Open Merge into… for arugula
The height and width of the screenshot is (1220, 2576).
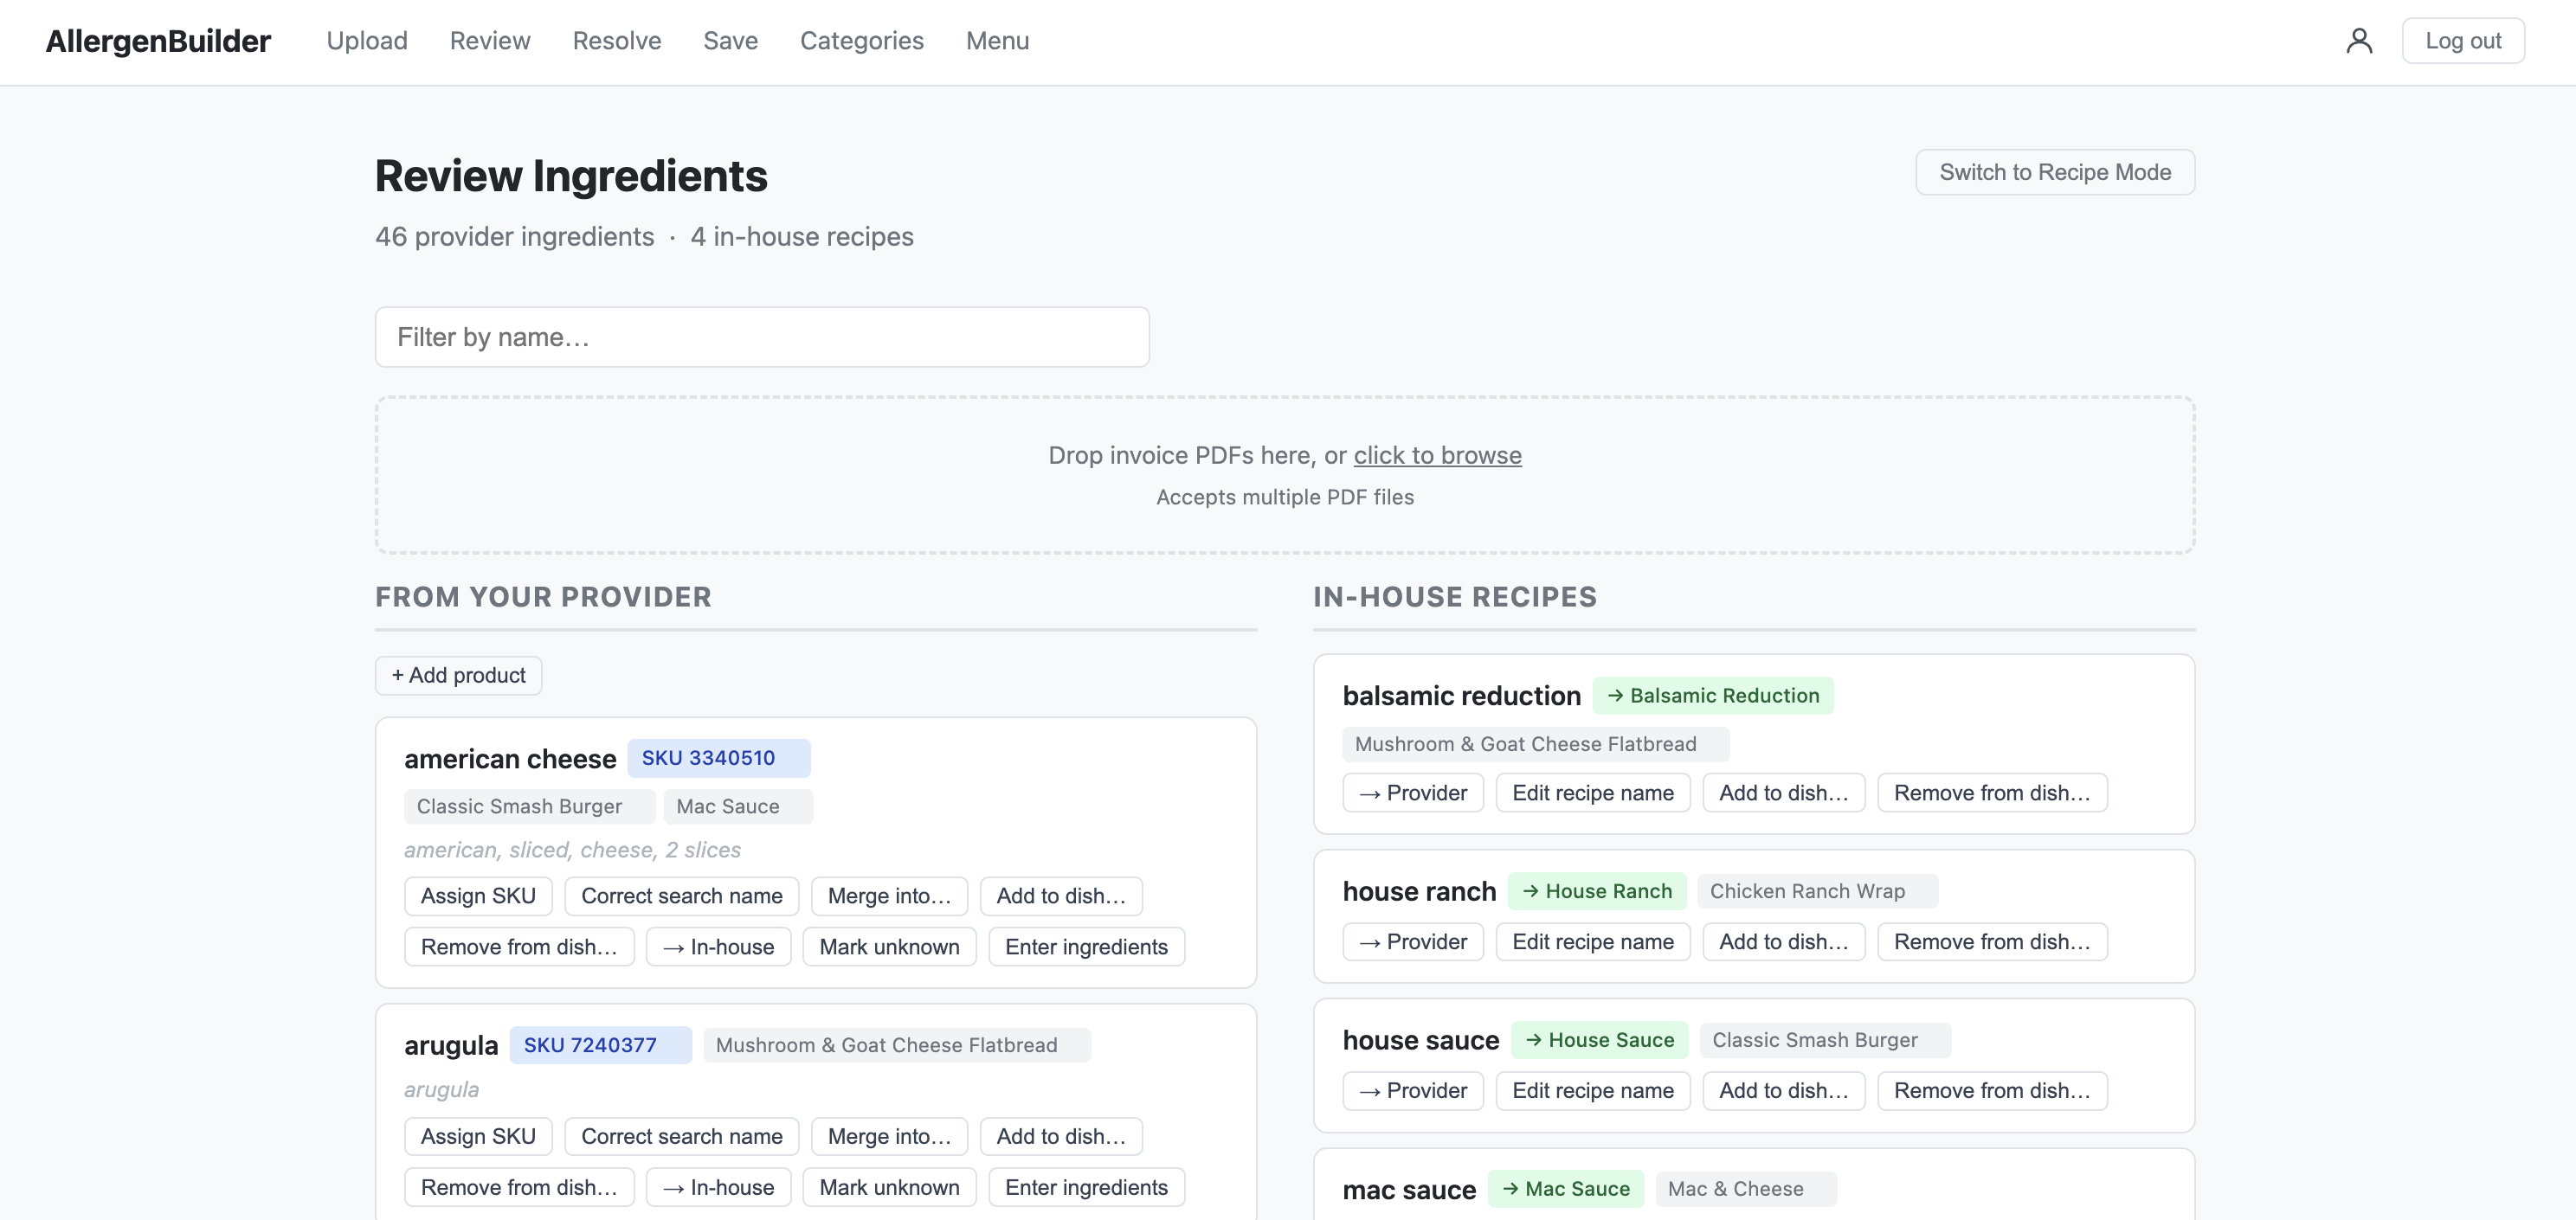click(889, 1136)
